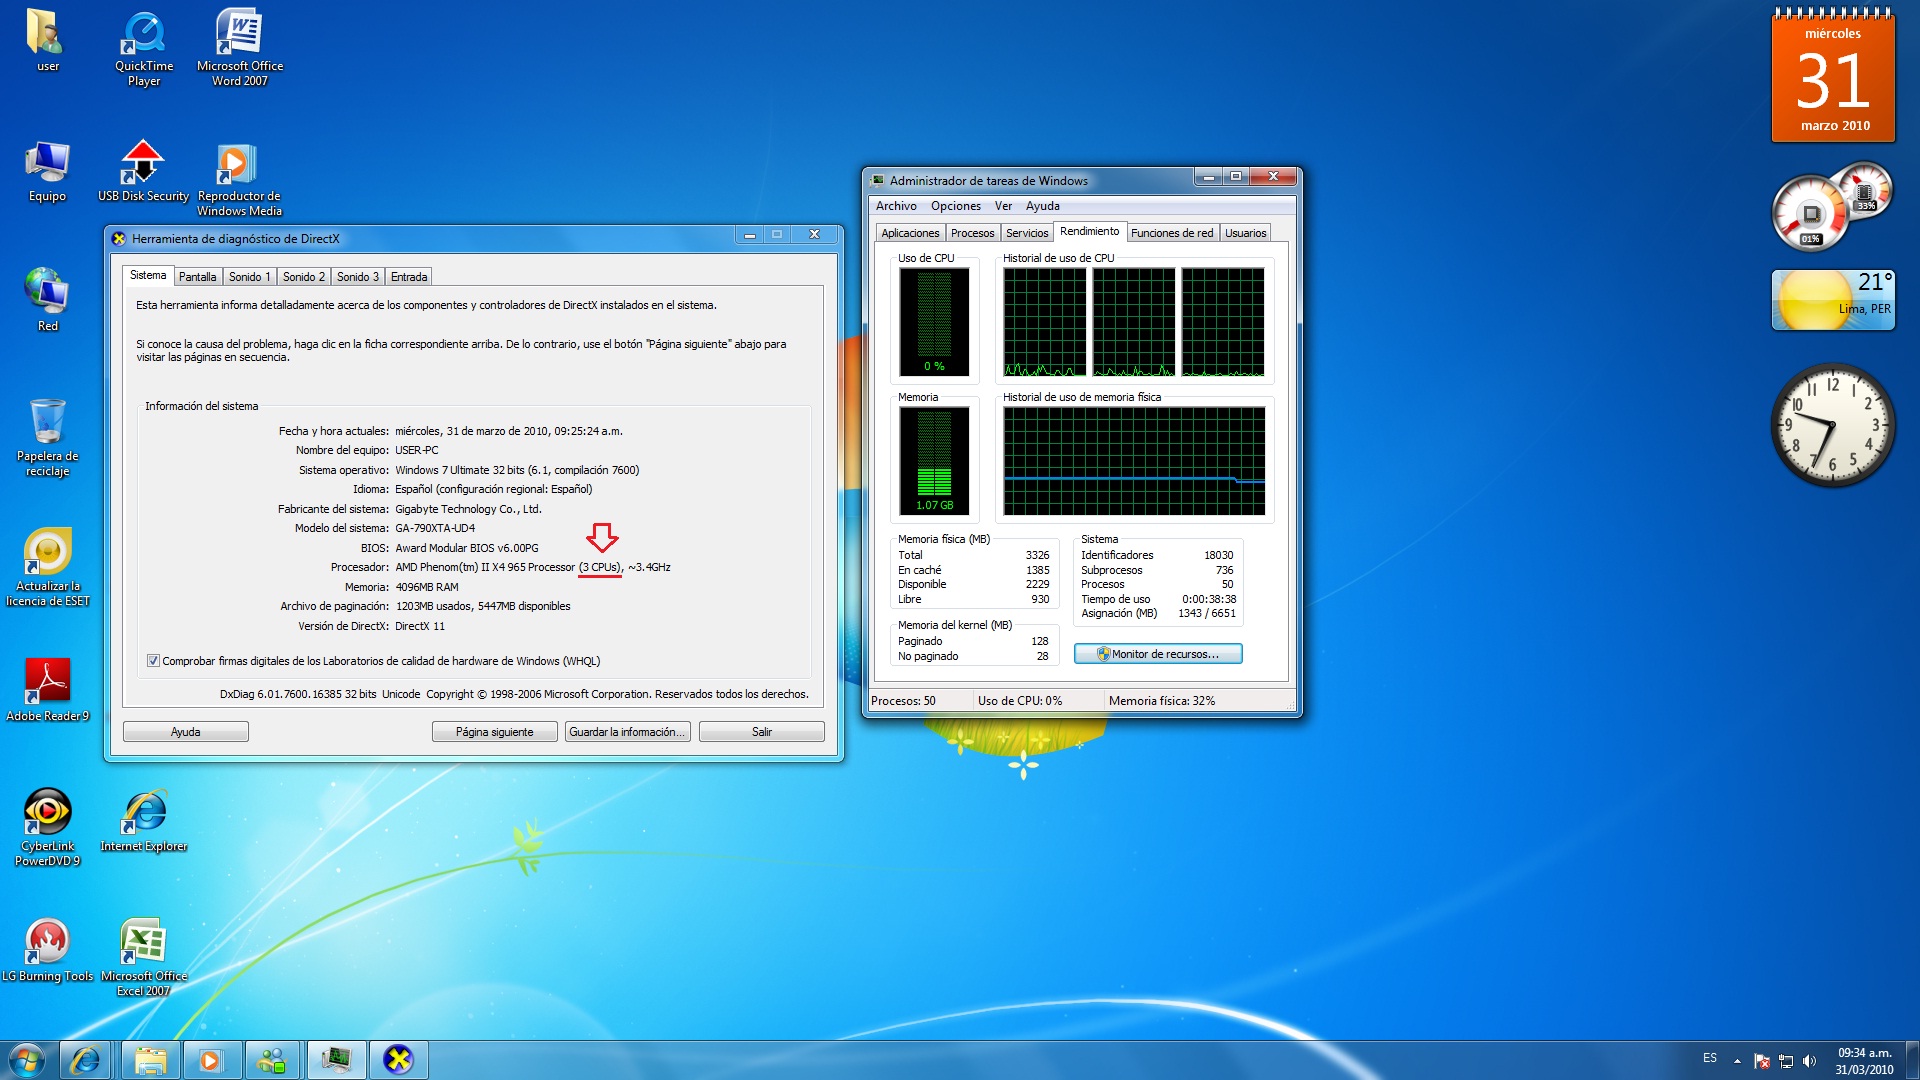Viewport: 1920px width, 1080px height.
Task: Click the volume speaker icon in tray
Action: point(1809,1061)
